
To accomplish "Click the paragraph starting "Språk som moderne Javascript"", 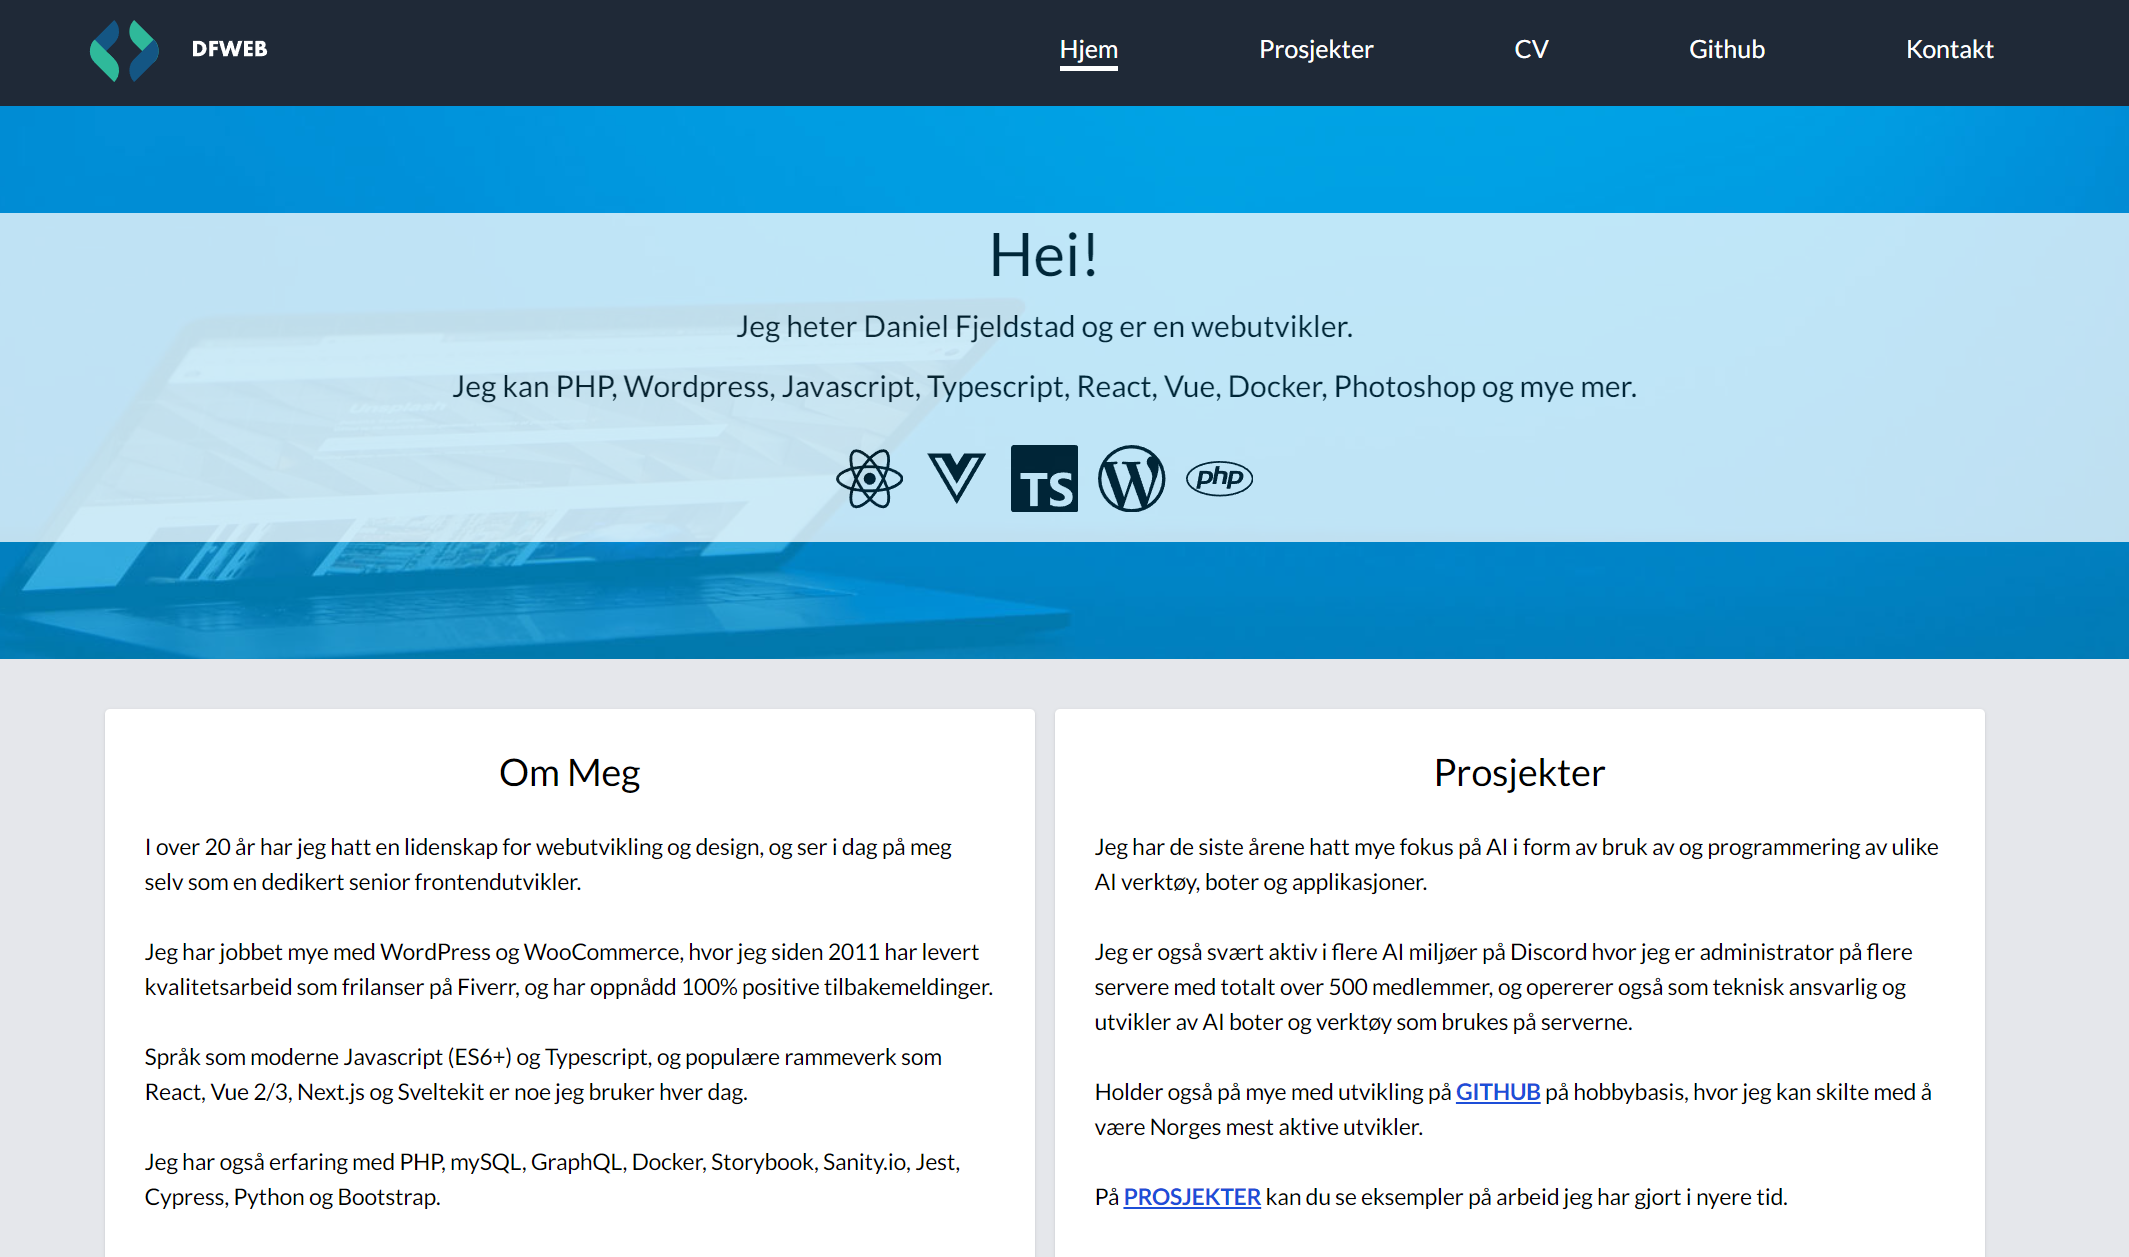I will pyautogui.click(x=543, y=1074).
